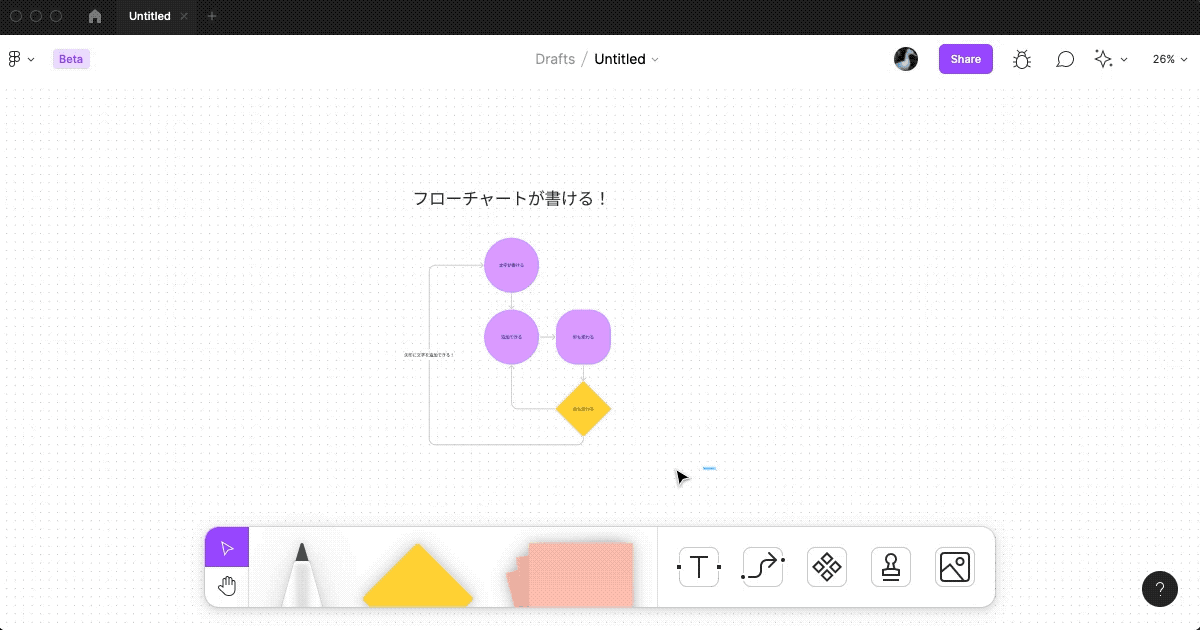Toggle the selection arrow tool
Screen dimensions: 1200x630
tap(227, 547)
